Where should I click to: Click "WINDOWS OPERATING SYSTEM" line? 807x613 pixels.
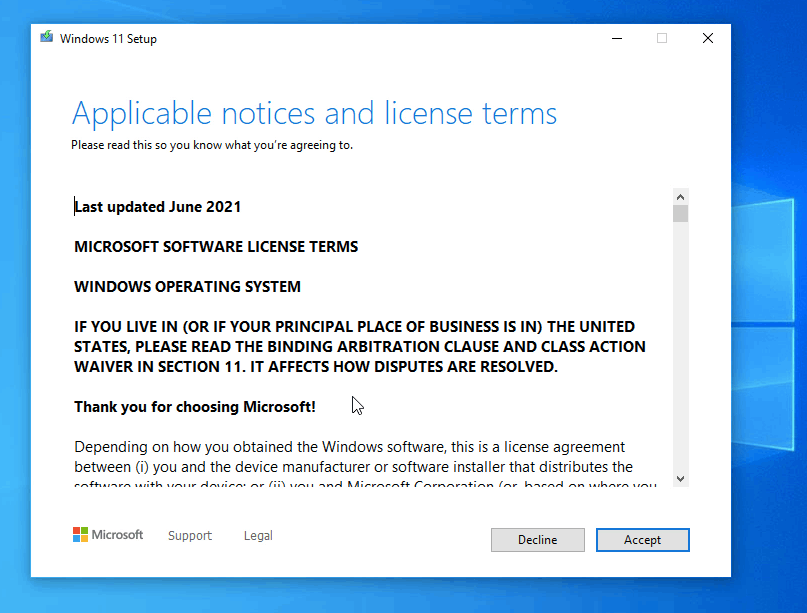(187, 286)
